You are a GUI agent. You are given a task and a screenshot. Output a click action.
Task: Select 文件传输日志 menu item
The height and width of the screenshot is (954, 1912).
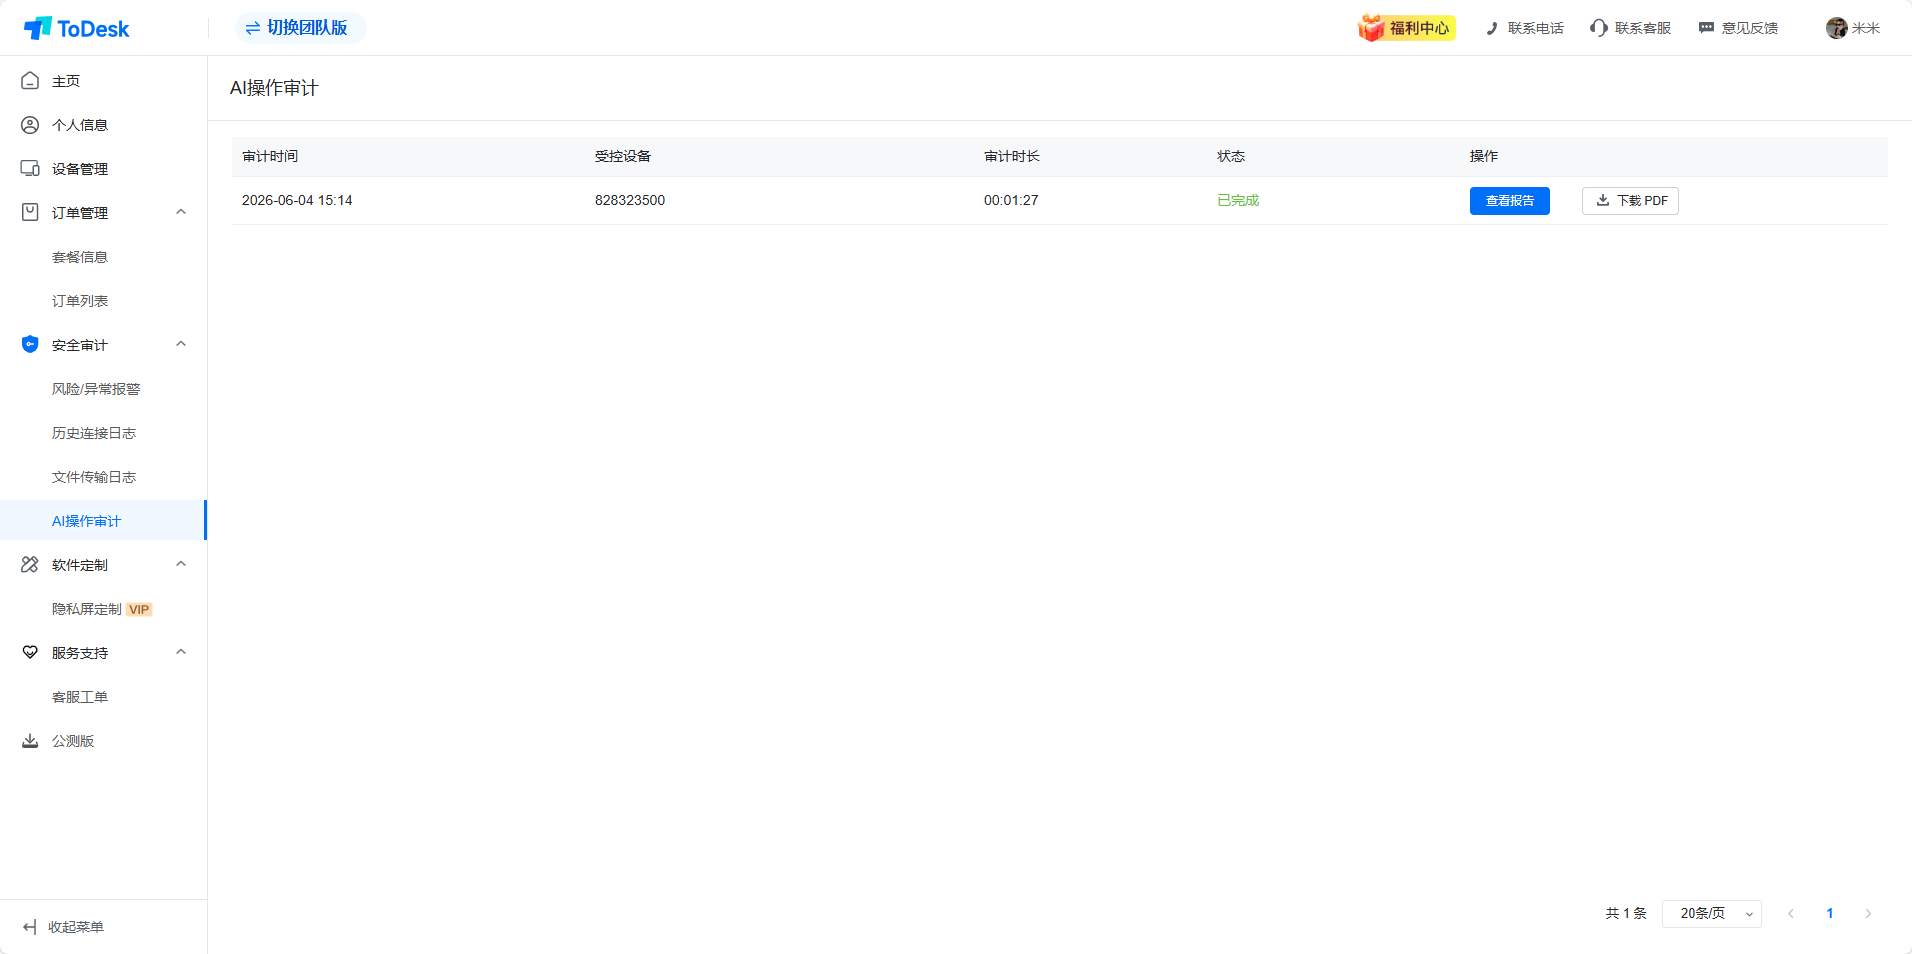94,477
